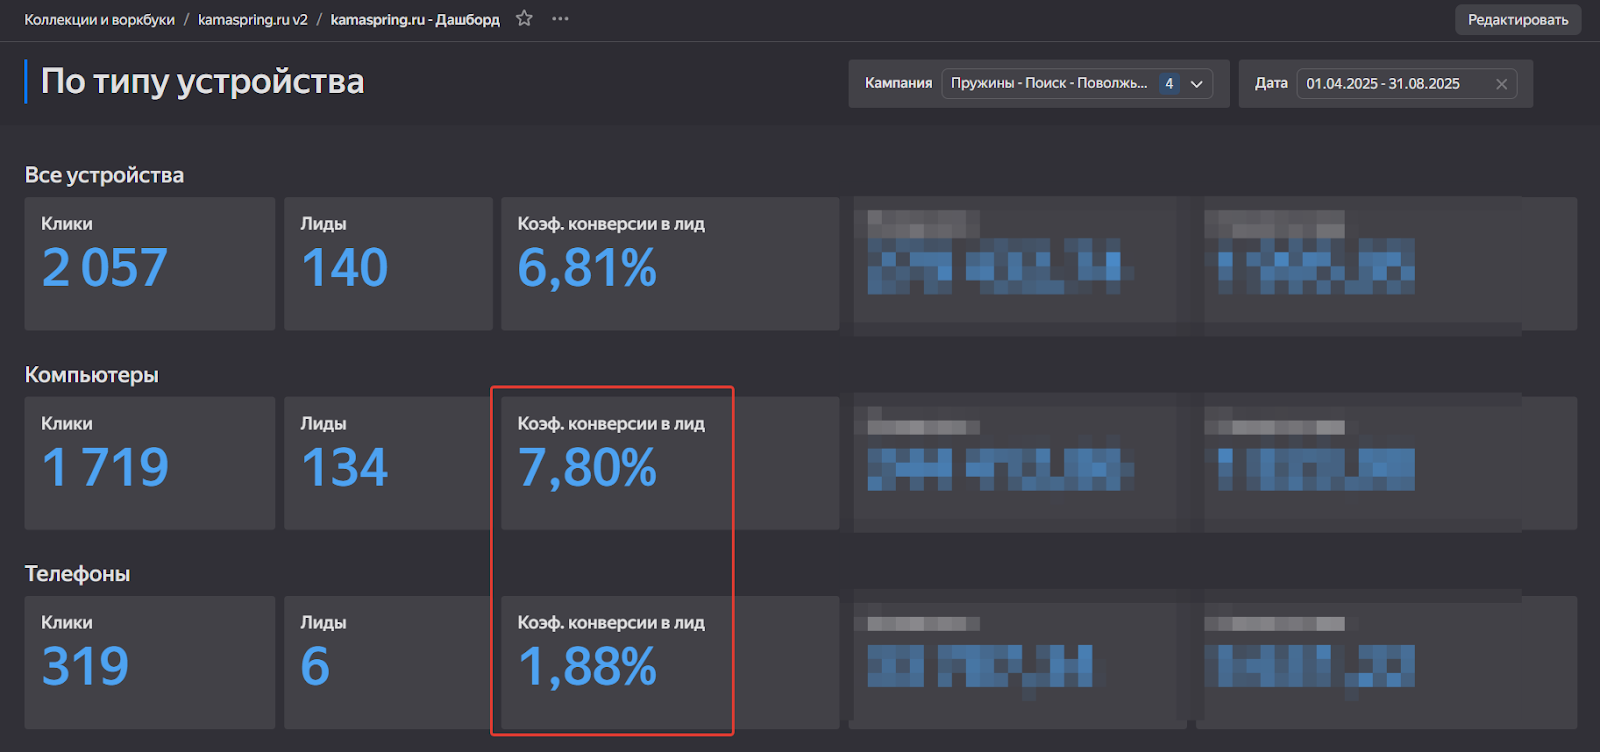Open the Кампания selector dropdown

point(1048,84)
